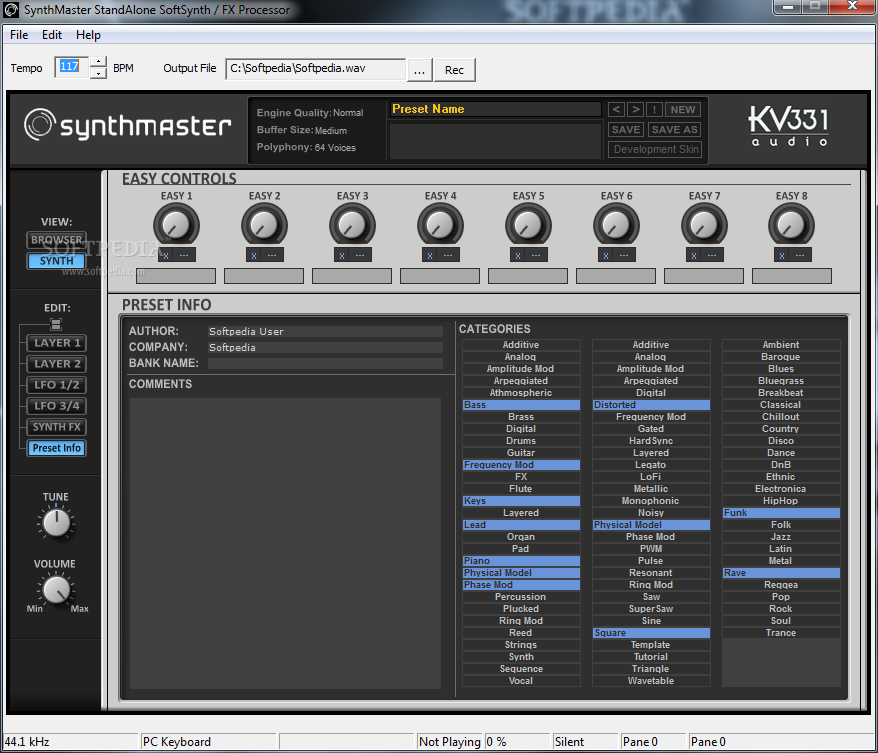Click the SAVE AS button
The image size is (878, 753).
(x=675, y=130)
